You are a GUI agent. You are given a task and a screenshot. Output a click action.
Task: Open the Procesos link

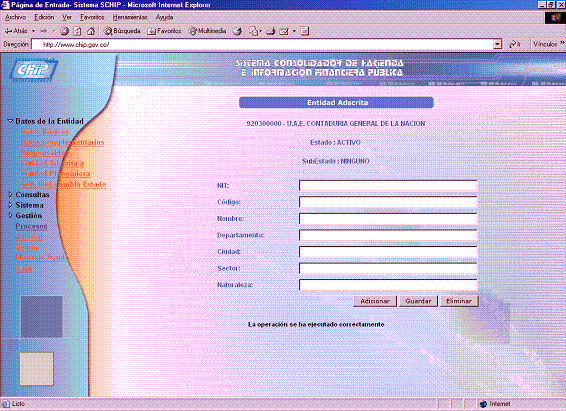click(x=31, y=226)
